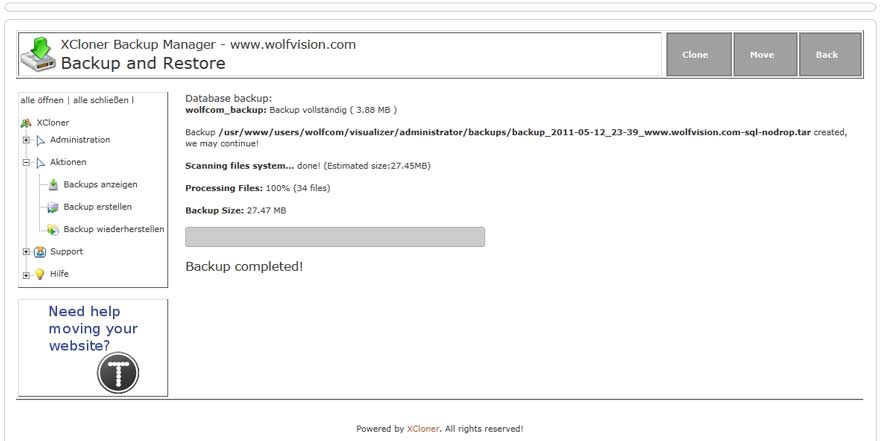Screen dimensions: 880x441
Task: Click 'alle schließen' link
Action: coord(101,100)
